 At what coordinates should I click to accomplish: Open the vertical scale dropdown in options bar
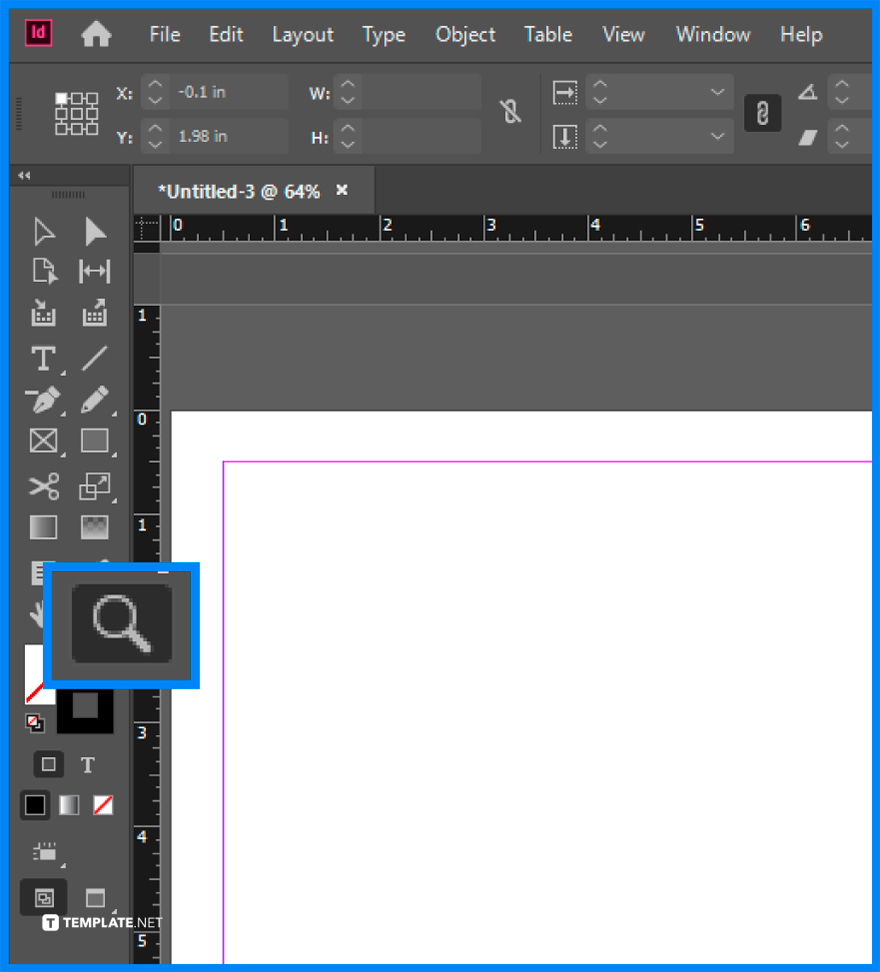pos(716,136)
